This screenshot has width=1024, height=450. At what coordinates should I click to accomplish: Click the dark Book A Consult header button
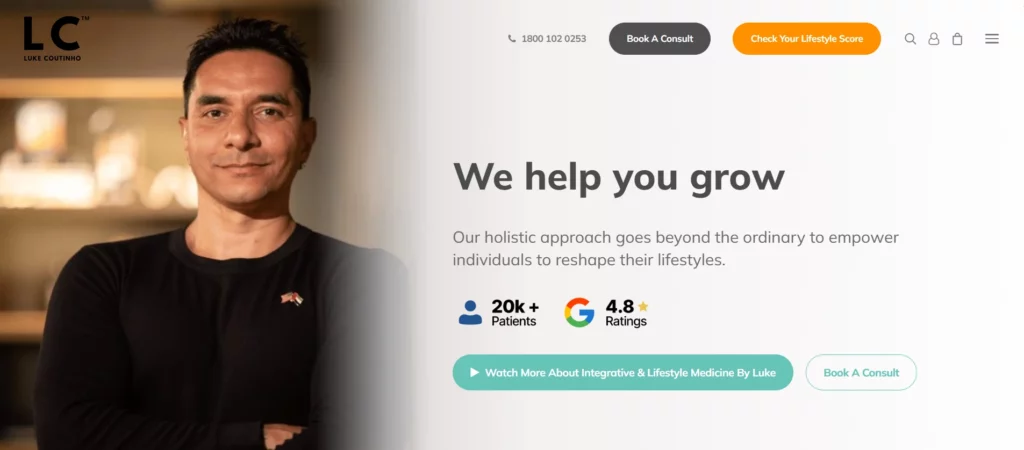pyautogui.click(x=660, y=39)
